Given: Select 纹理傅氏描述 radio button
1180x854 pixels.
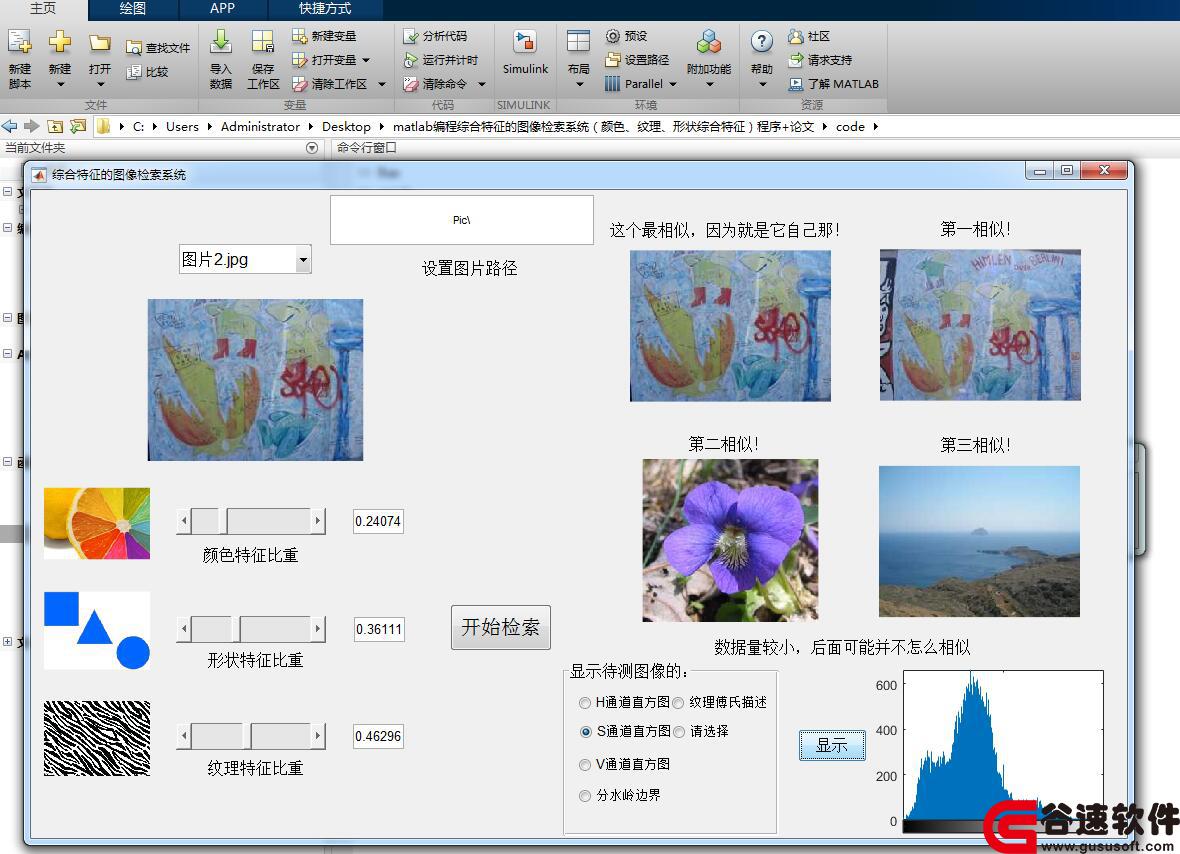Looking at the screenshot, I should point(678,703).
